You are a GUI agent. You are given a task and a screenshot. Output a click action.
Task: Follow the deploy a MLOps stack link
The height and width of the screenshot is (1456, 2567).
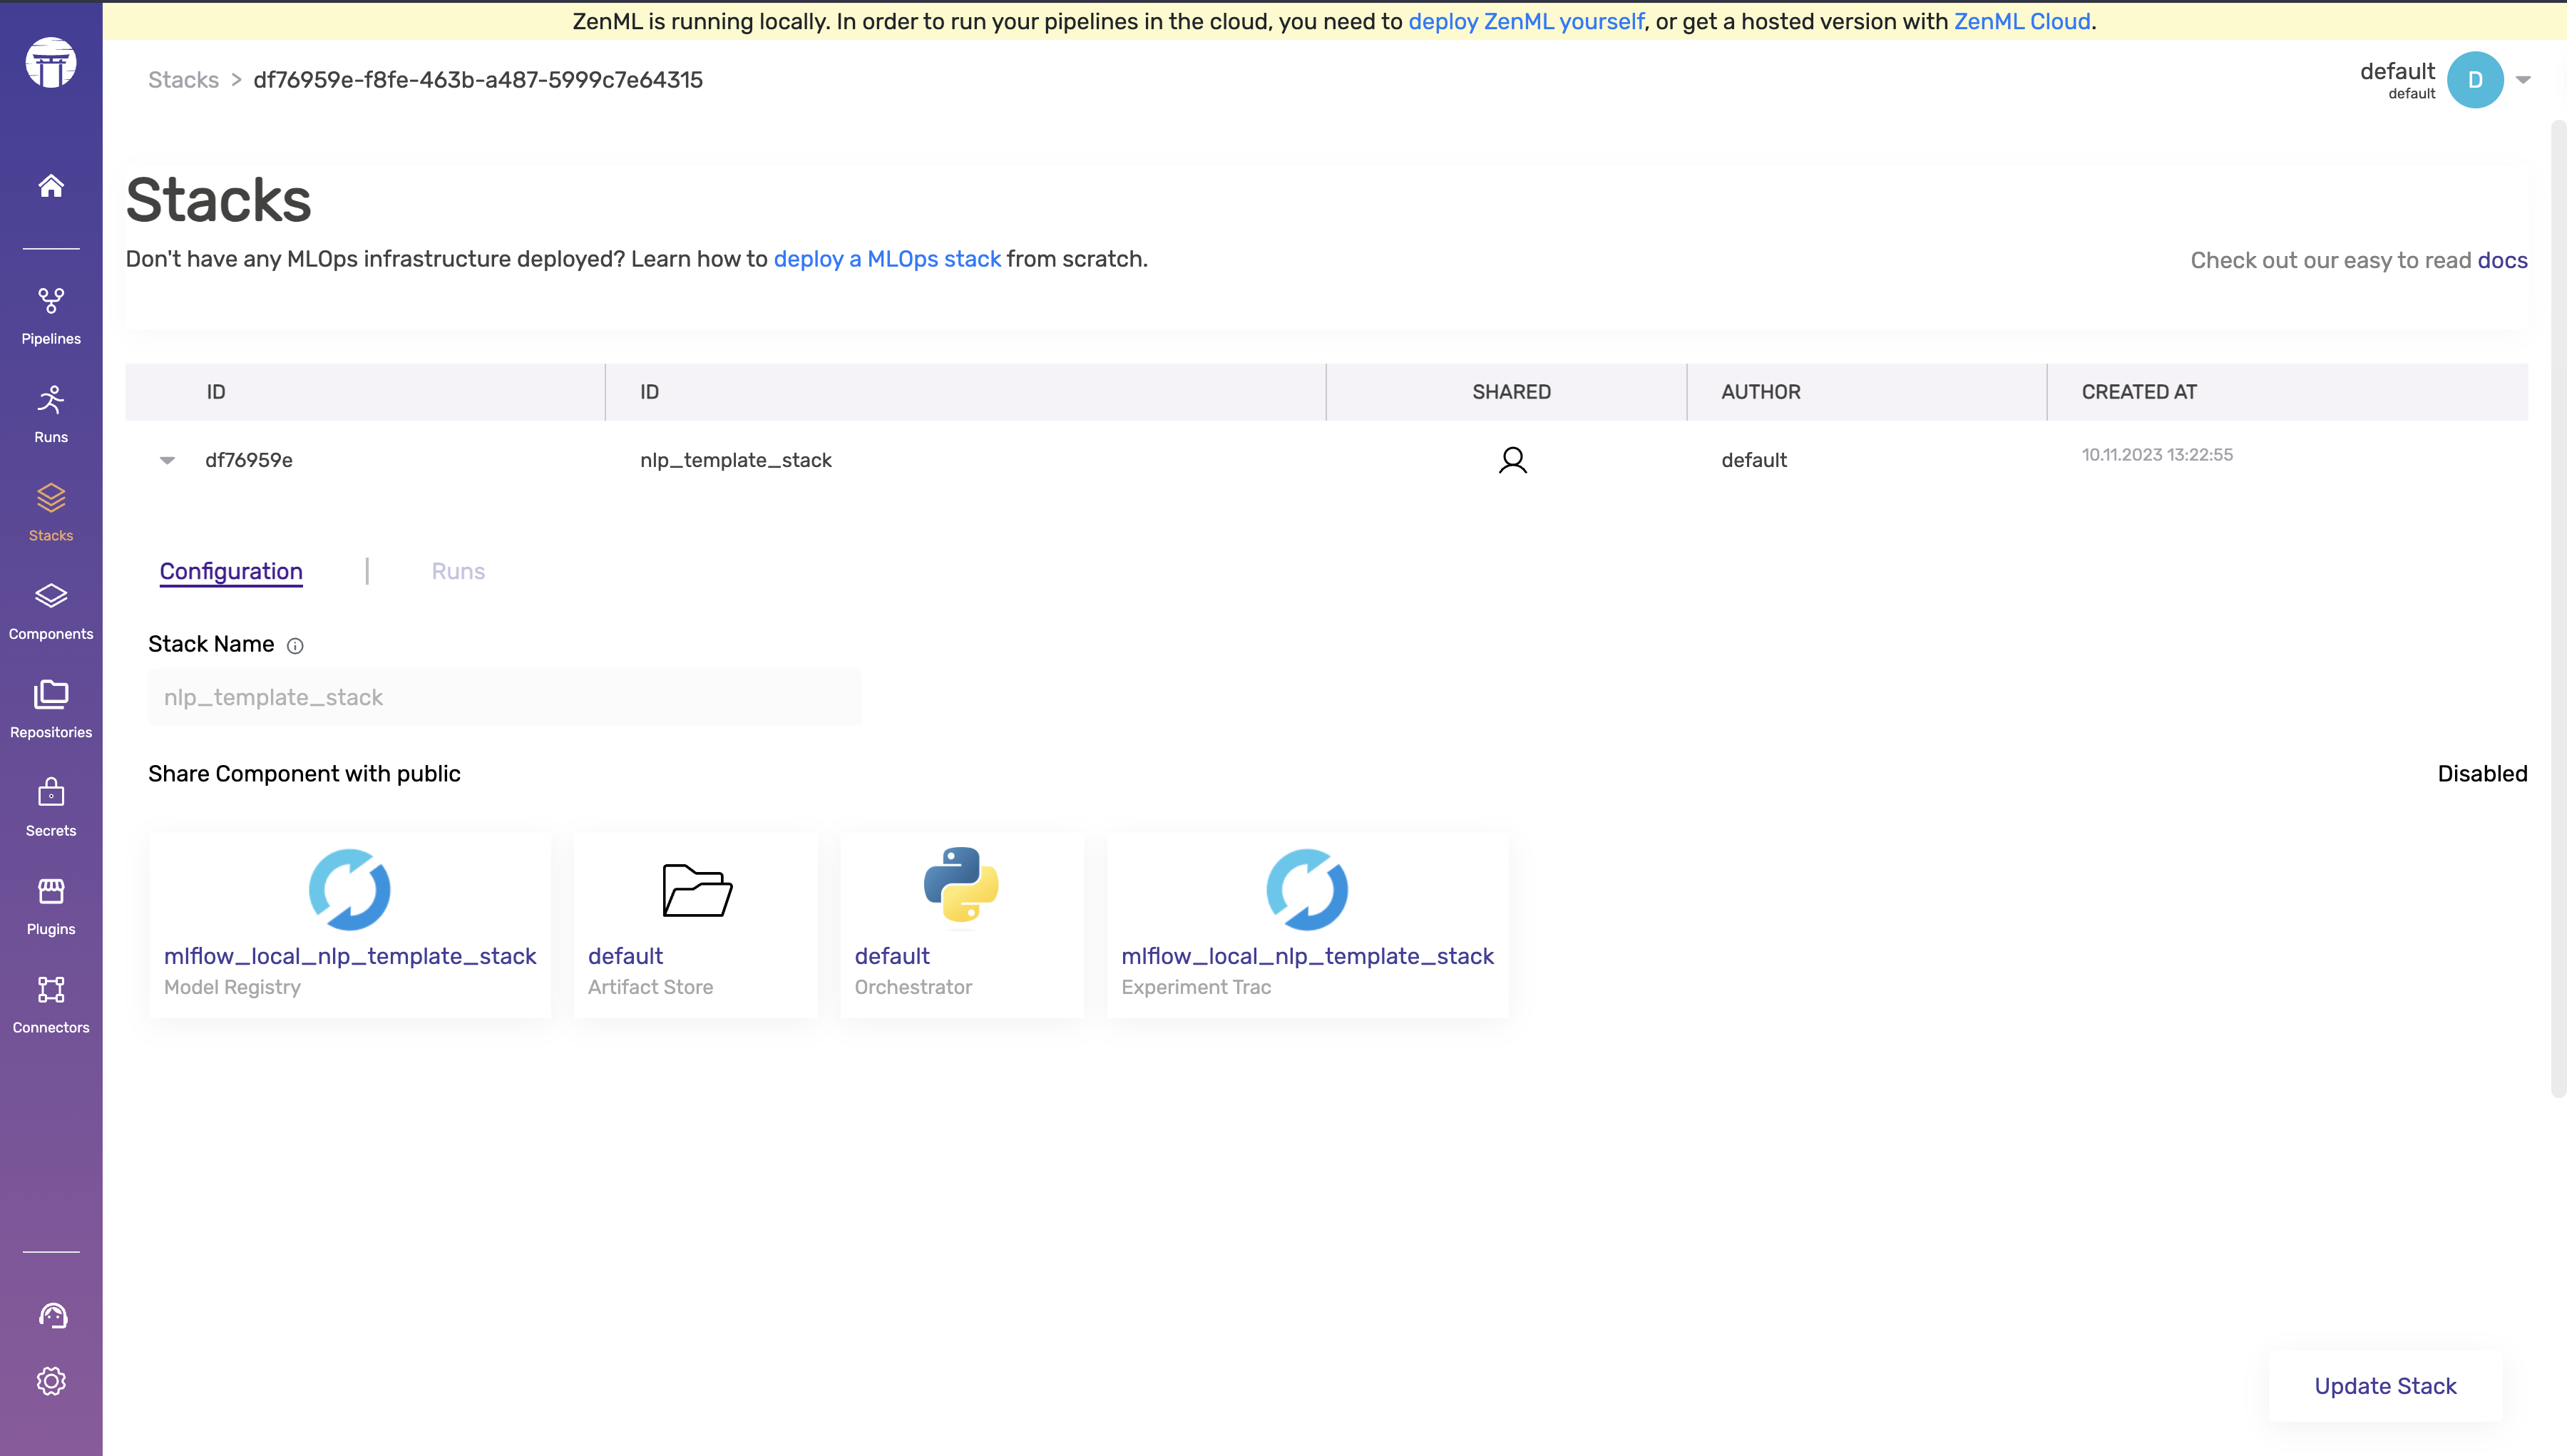[887, 259]
